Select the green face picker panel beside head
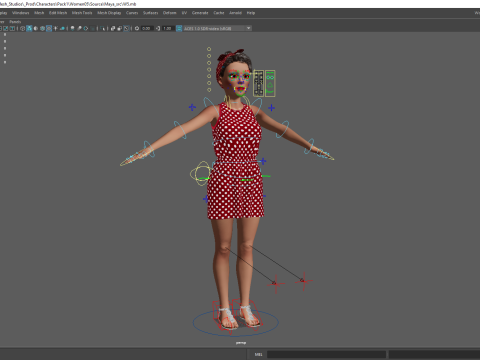Image resolution: width=480 pixels, height=360 pixels. [x=270, y=83]
